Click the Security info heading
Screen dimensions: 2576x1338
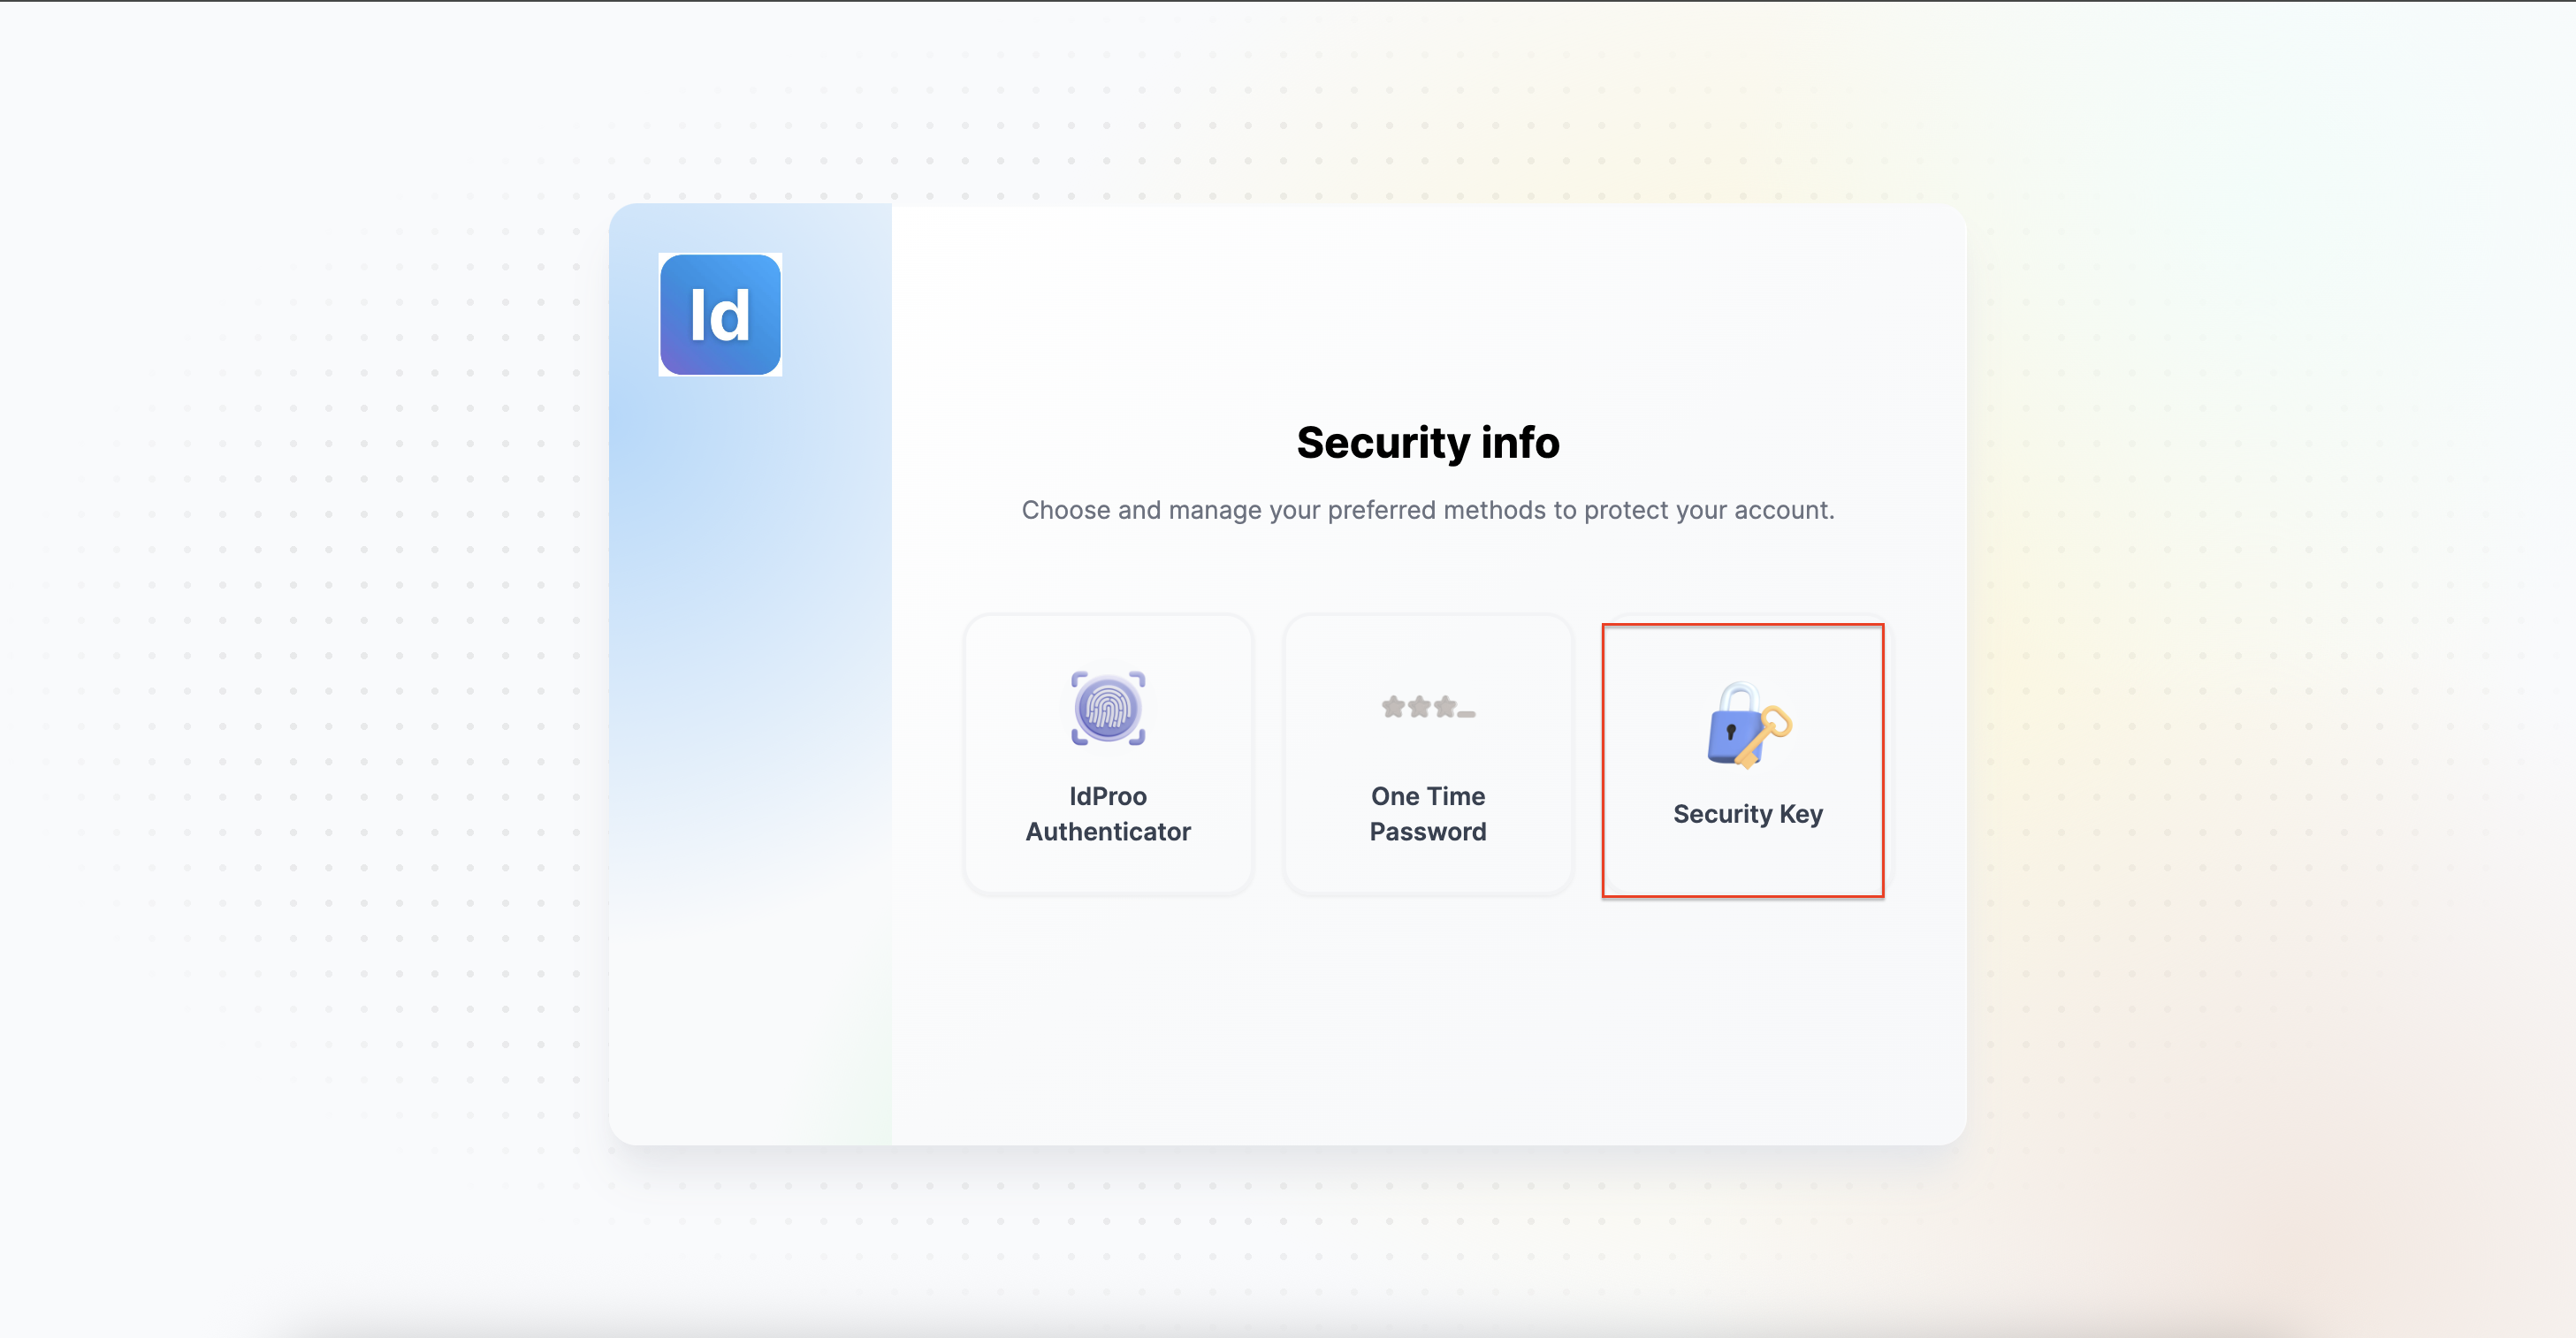pos(1428,442)
